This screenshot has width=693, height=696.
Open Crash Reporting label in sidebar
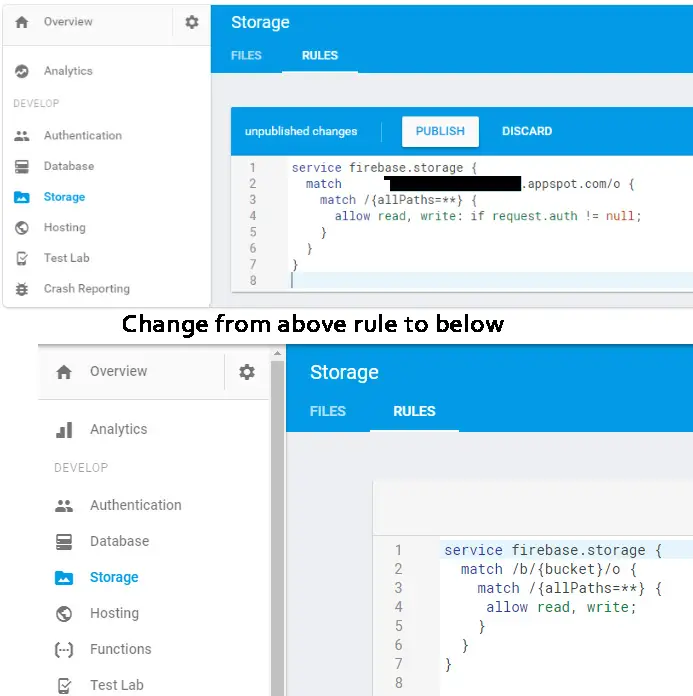coord(87,289)
